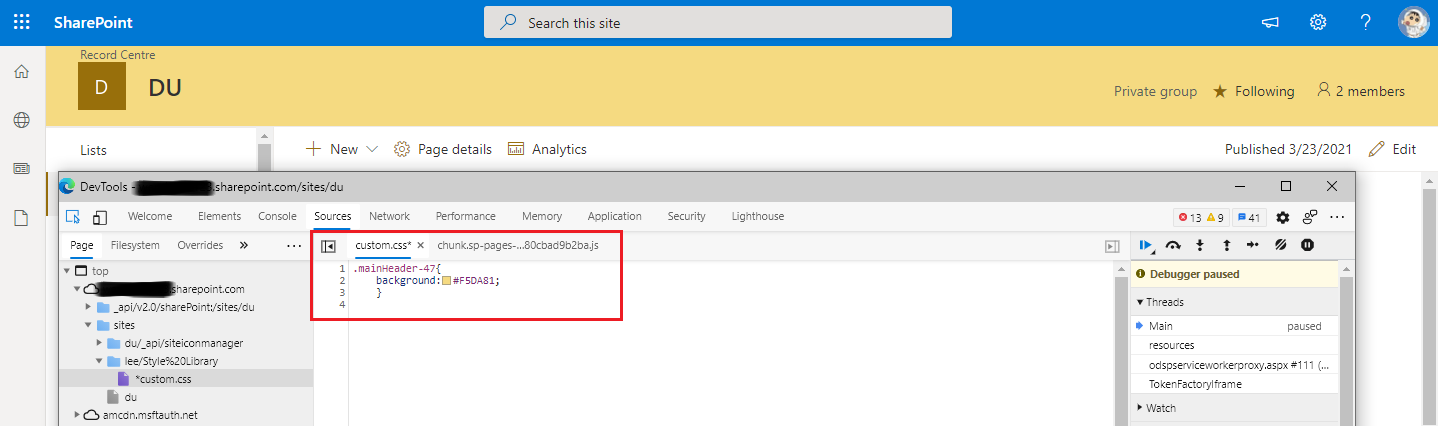The height and width of the screenshot is (426, 1438).
Task: Open navigator pane ellipsis menu
Action: (x=293, y=245)
